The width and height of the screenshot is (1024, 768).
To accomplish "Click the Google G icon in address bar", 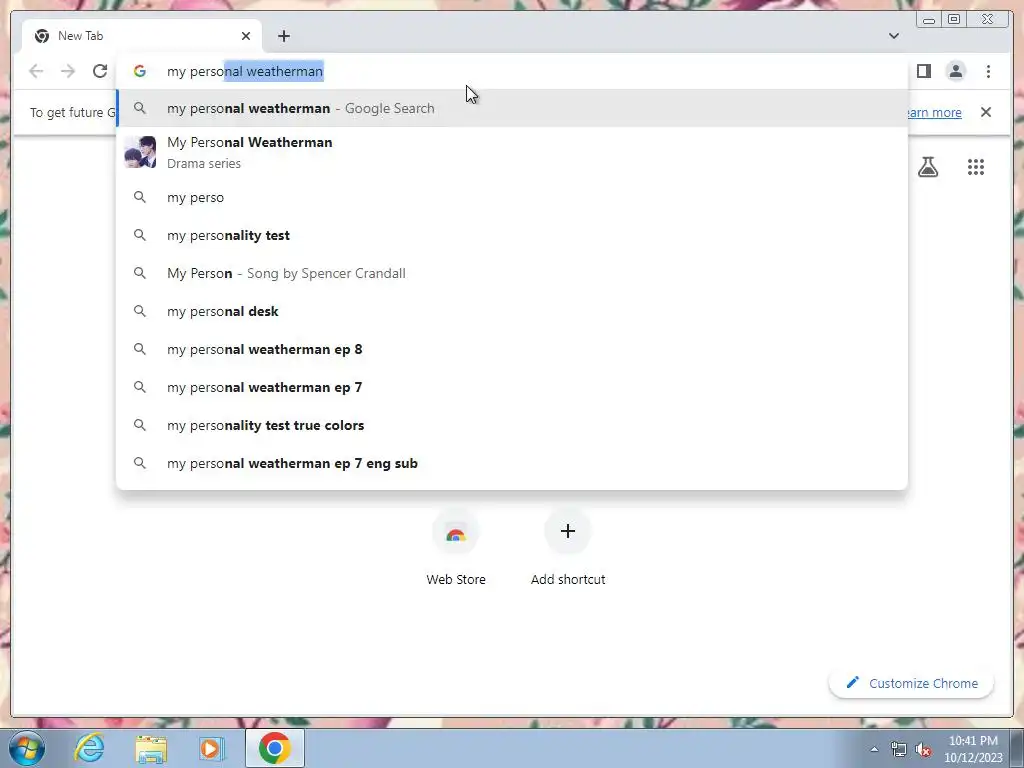I will 140,71.
